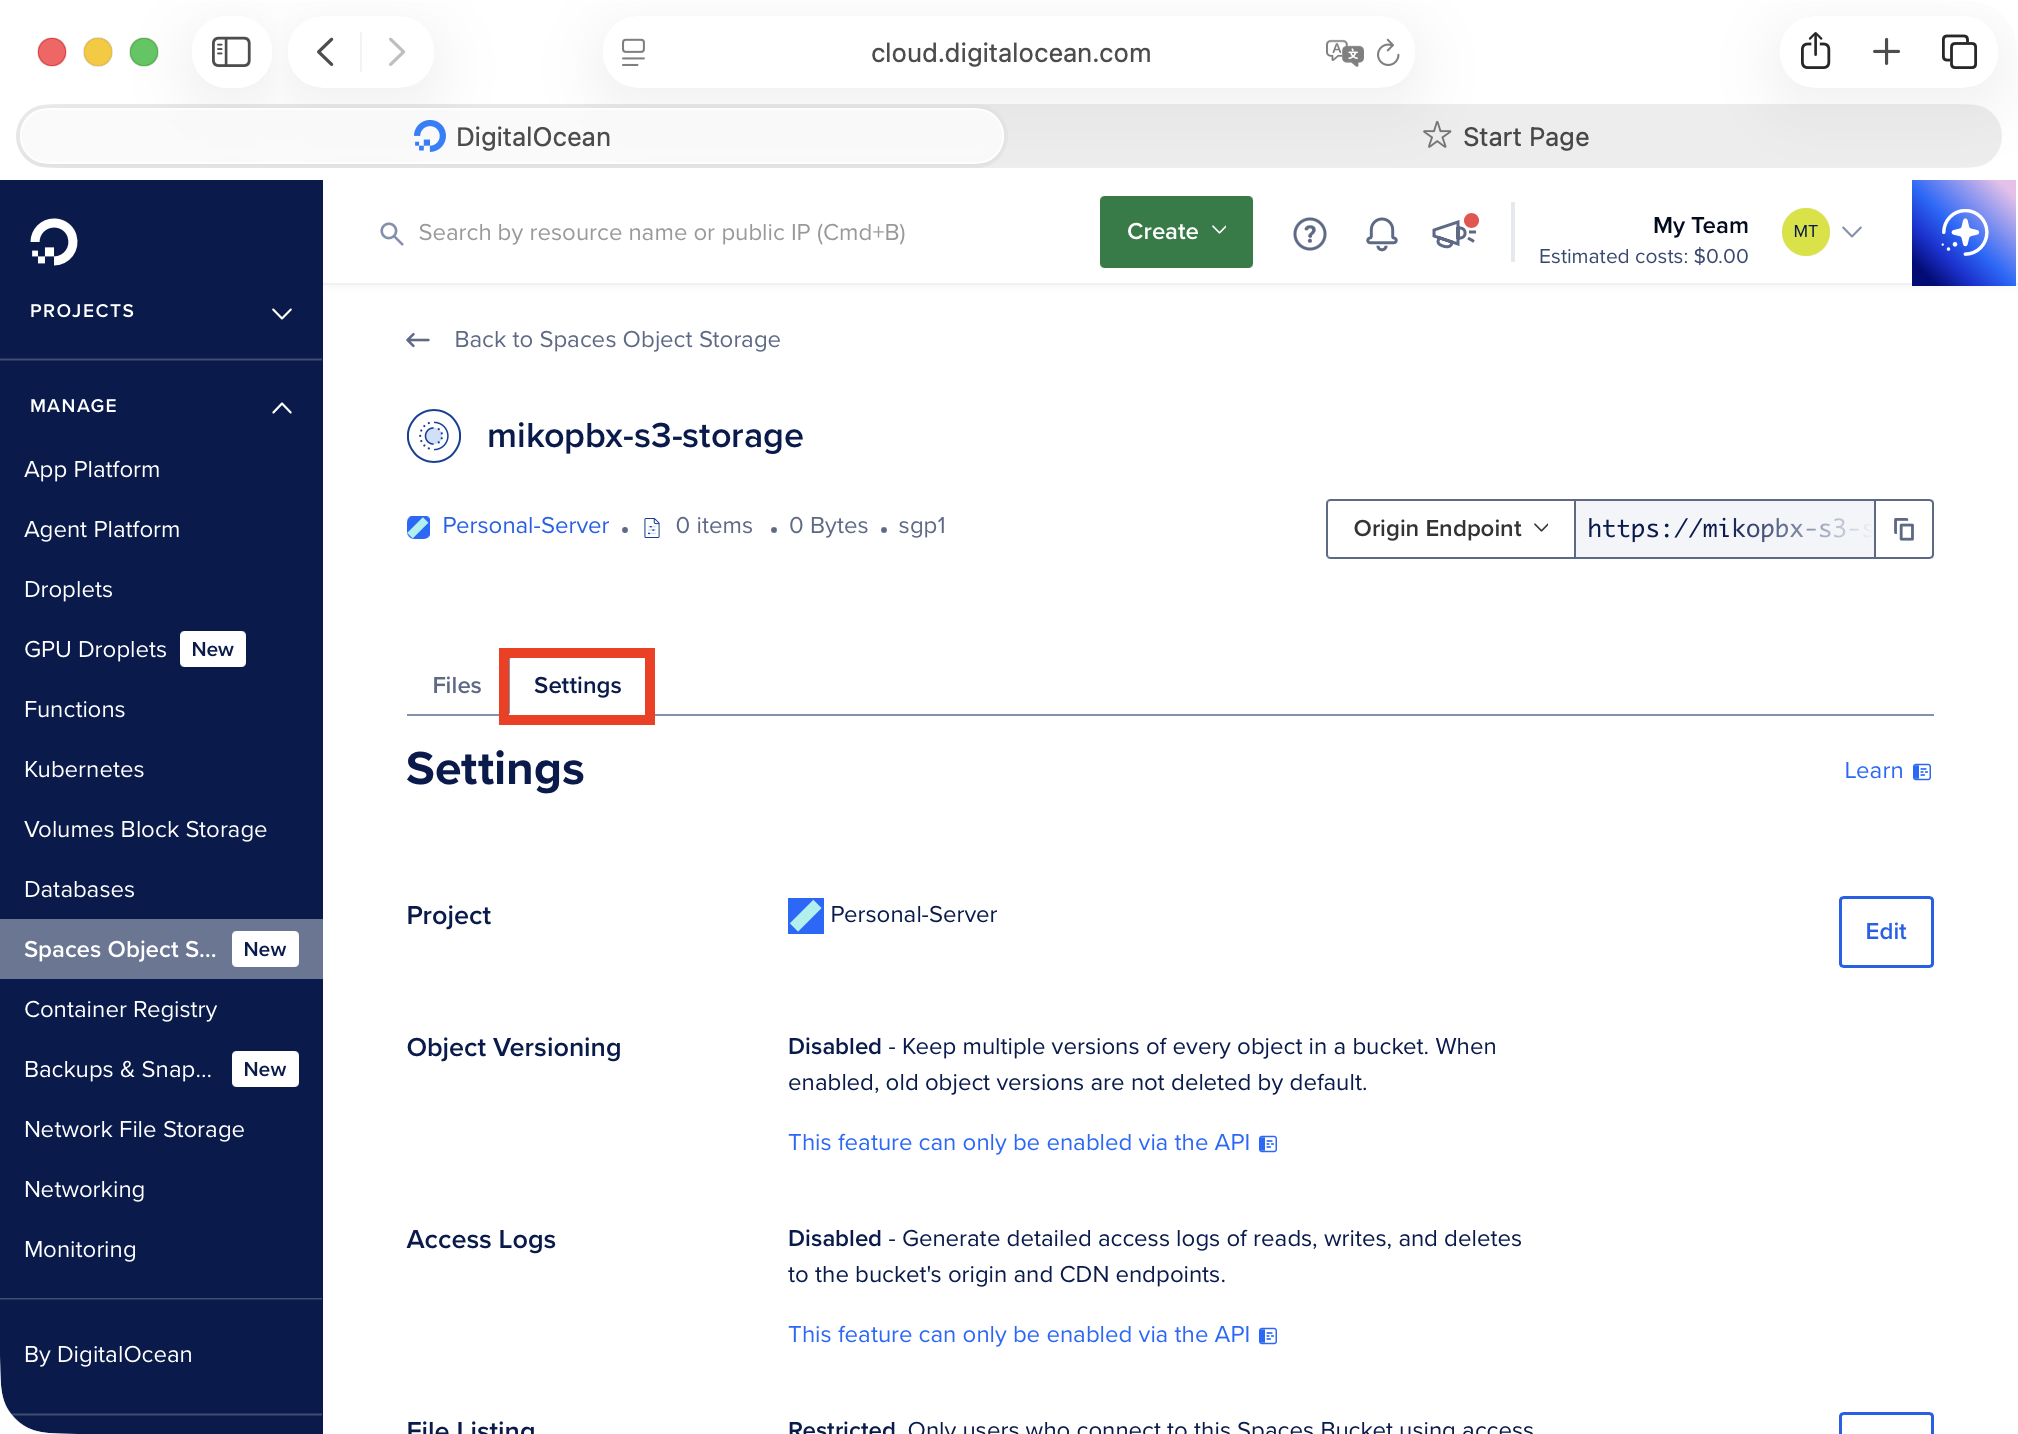Viewport: 2018px width, 1434px height.
Task: Expand the PROJECTS section chevron
Action: [x=282, y=313]
